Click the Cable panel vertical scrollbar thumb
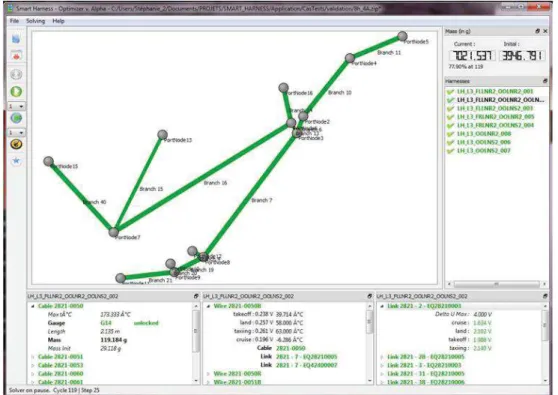This screenshot has height=395, width=558. 196,331
